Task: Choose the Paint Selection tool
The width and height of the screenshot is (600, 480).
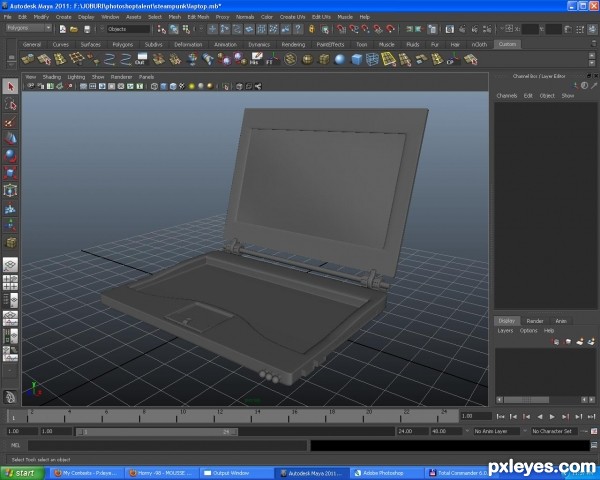Action: [10, 122]
